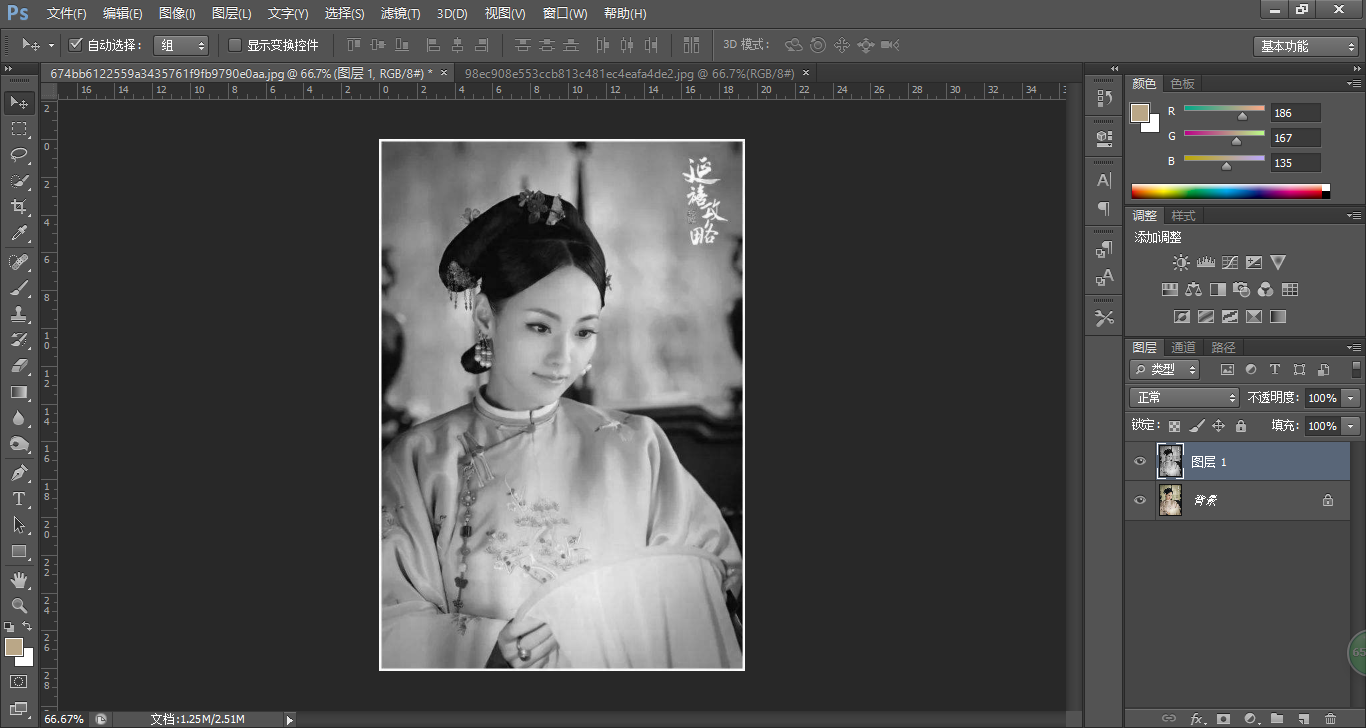Image resolution: width=1366 pixels, height=728 pixels.
Task: Select the Path Selection tool
Action: pos(19,525)
